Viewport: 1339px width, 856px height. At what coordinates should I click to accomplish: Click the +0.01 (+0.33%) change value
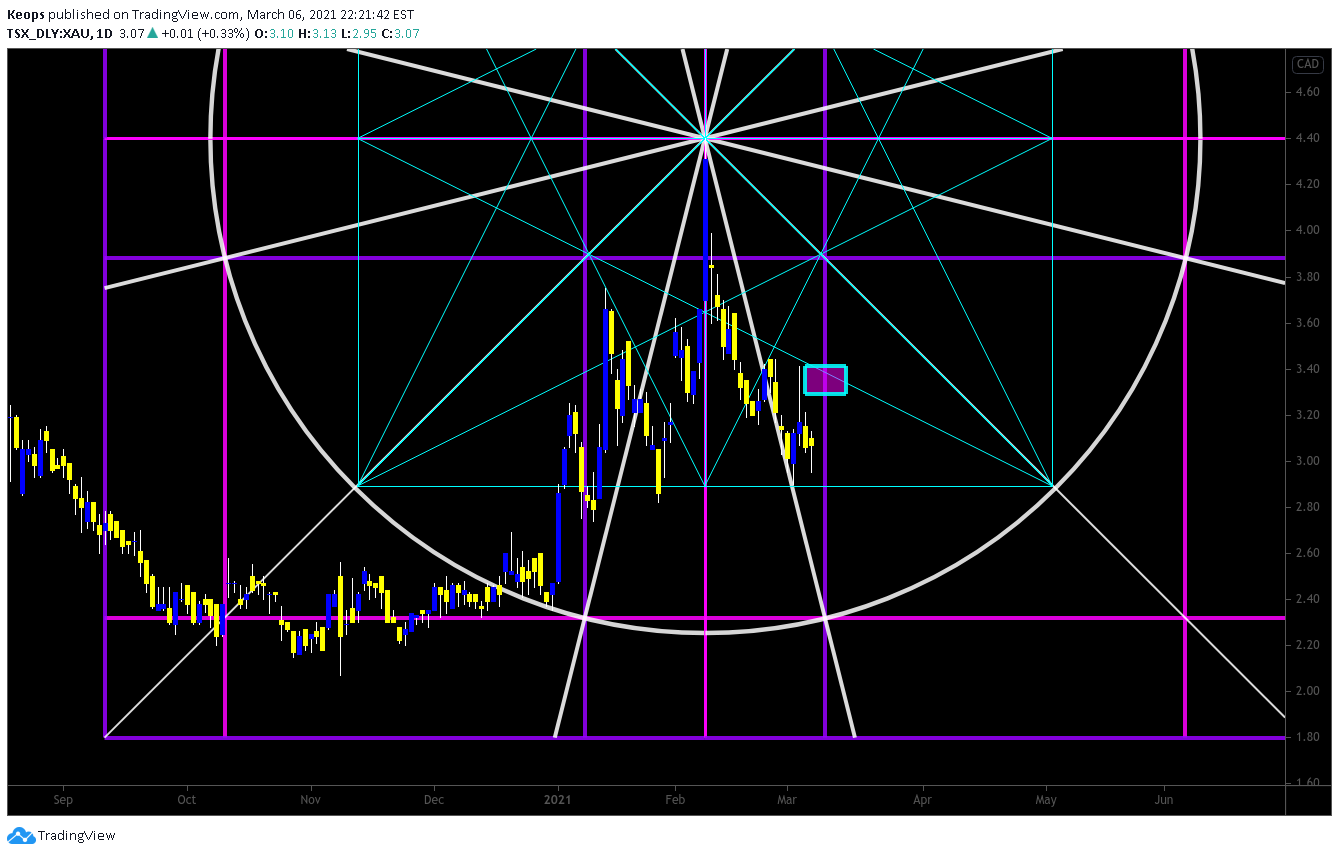[x=204, y=33]
